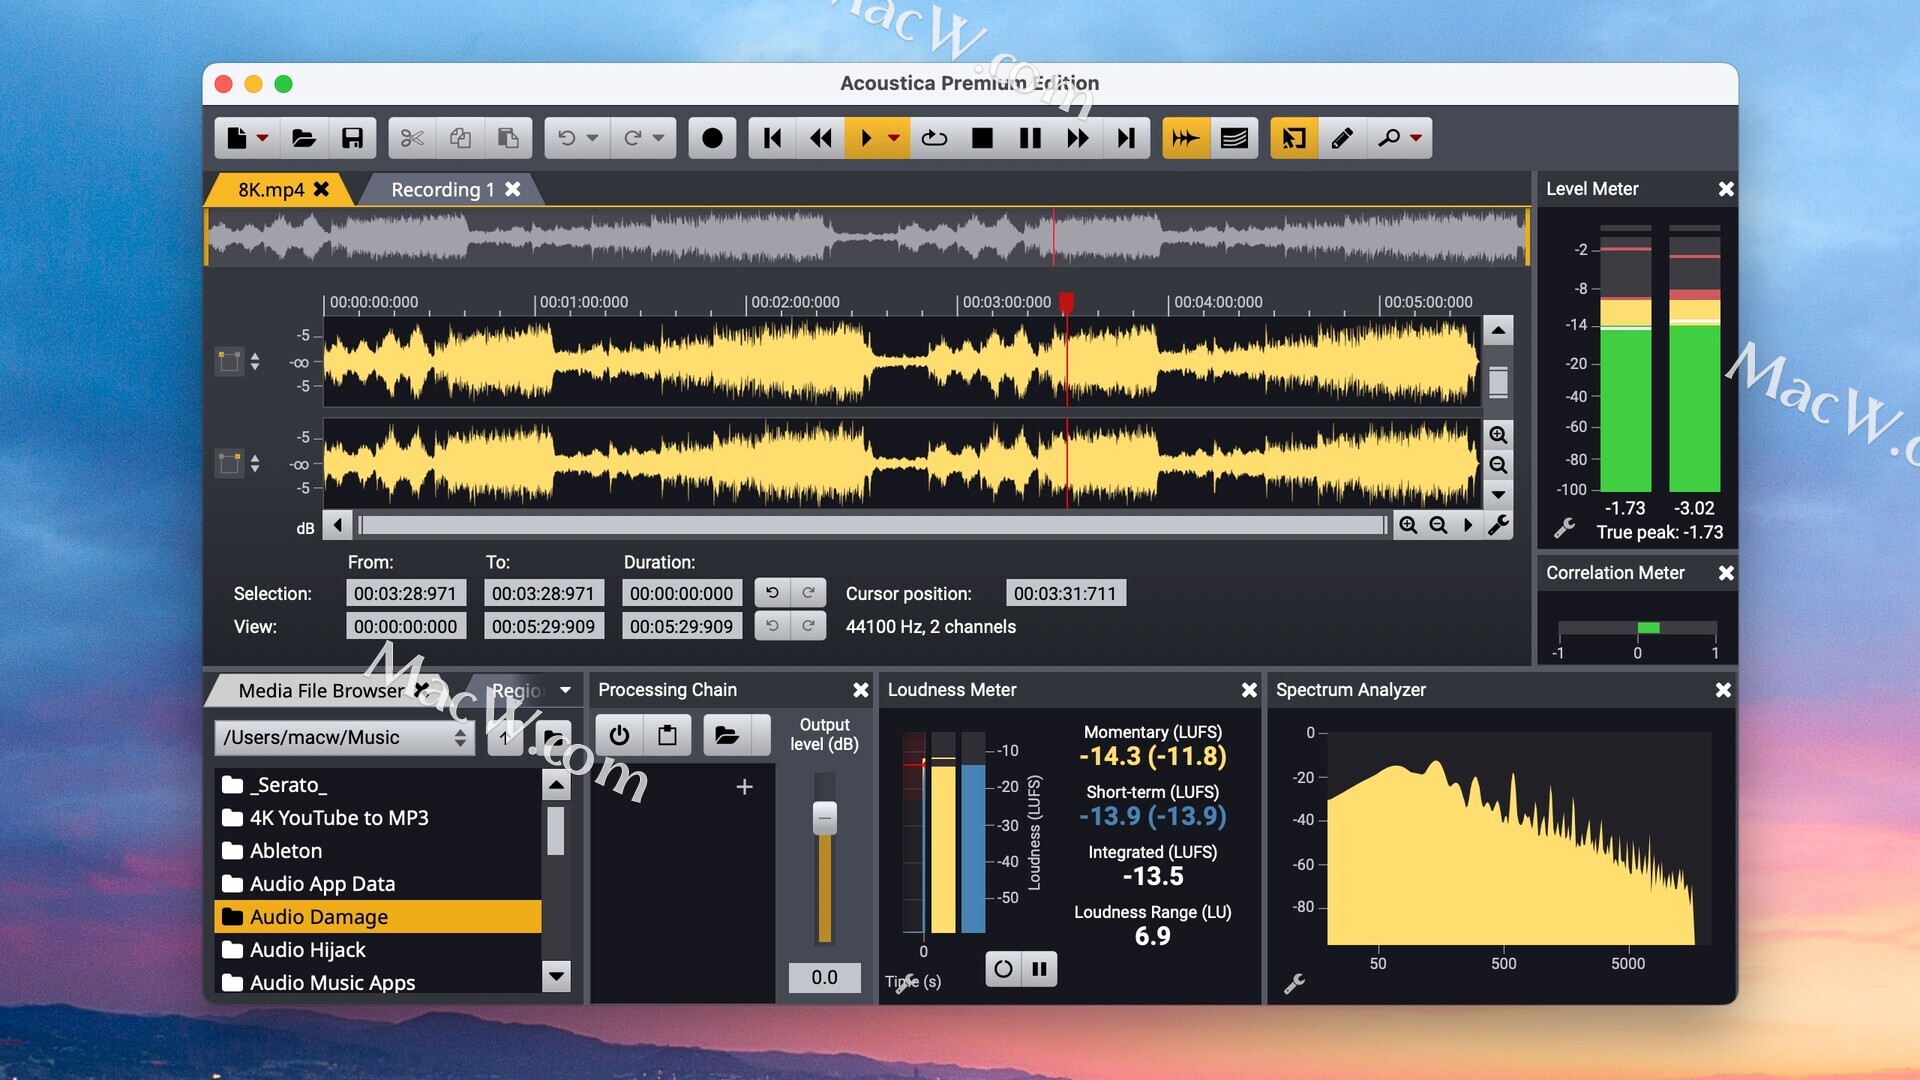Image resolution: width=1920 pixels, height=1080 pixels.
Task: Toggle loop playback
Action: [x=935, y=138]
